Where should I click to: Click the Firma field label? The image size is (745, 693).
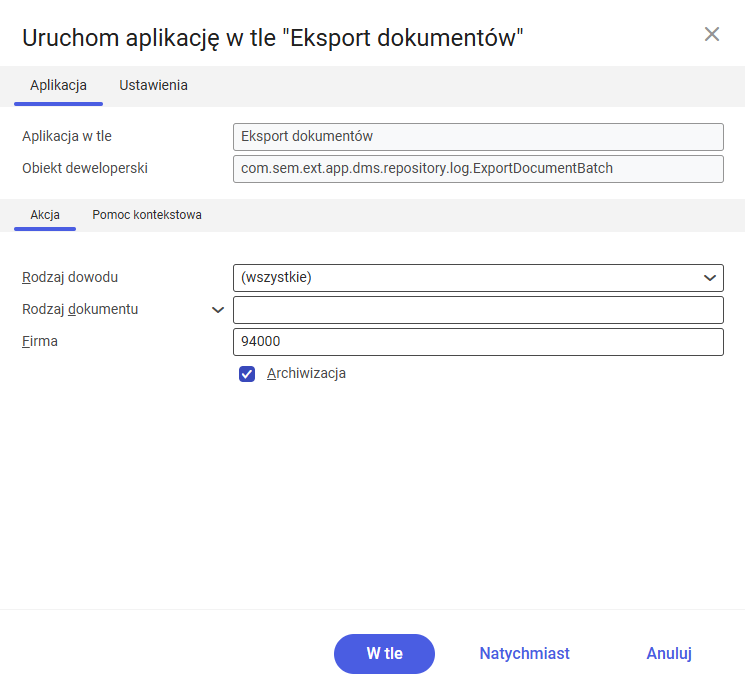40,341
